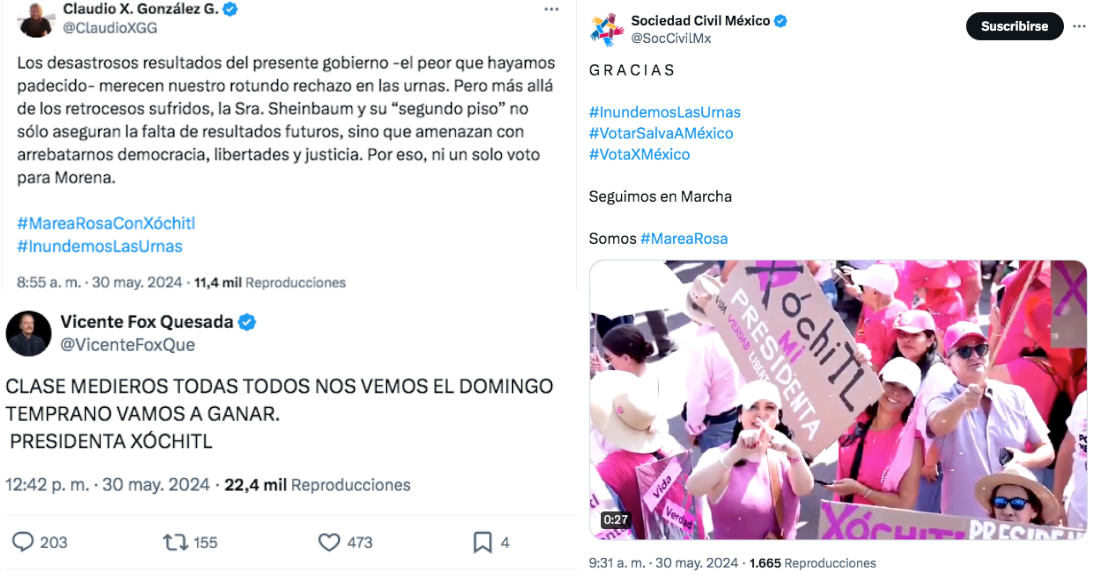Viewport: 1100px width, 580px height.
Task: Bookmark the Vicente Fox tweet
Action: pyautogui.click(x=482, y=542)
